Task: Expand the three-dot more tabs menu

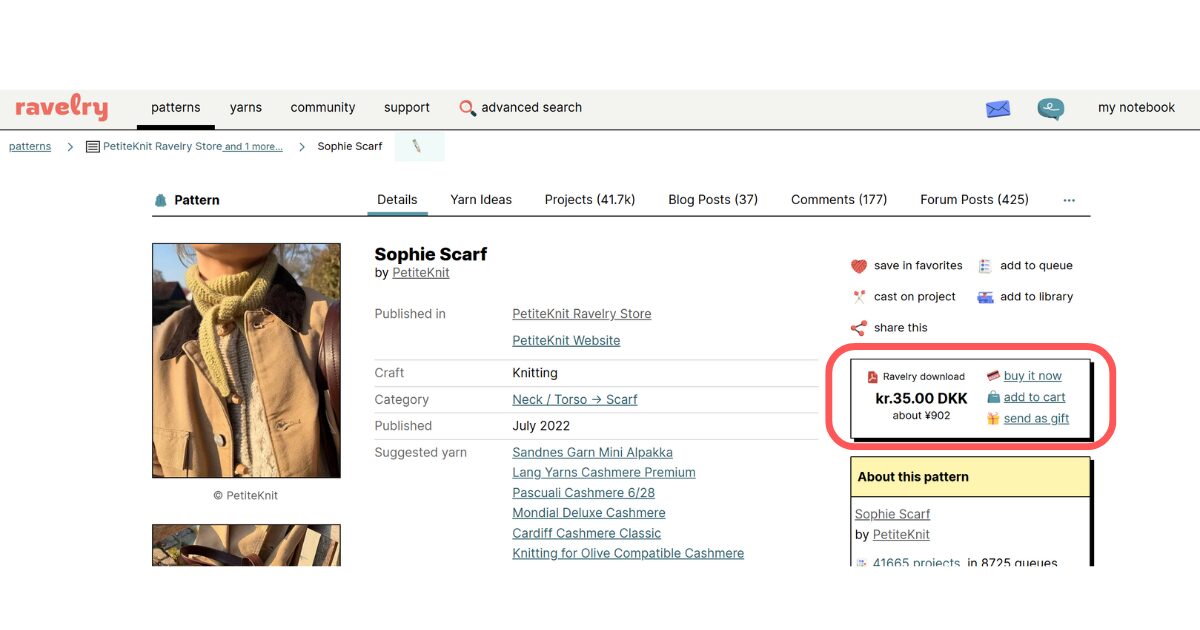Action: [x=1069, y=200]
